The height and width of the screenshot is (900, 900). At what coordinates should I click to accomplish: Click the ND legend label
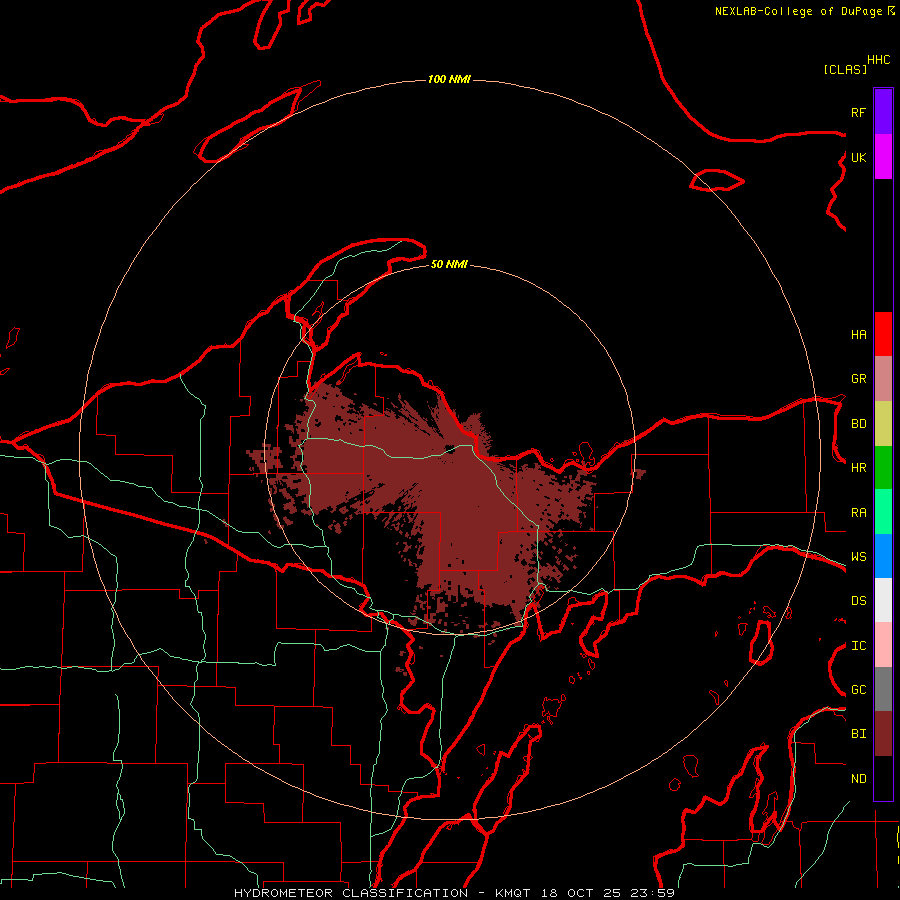[858, 779]
